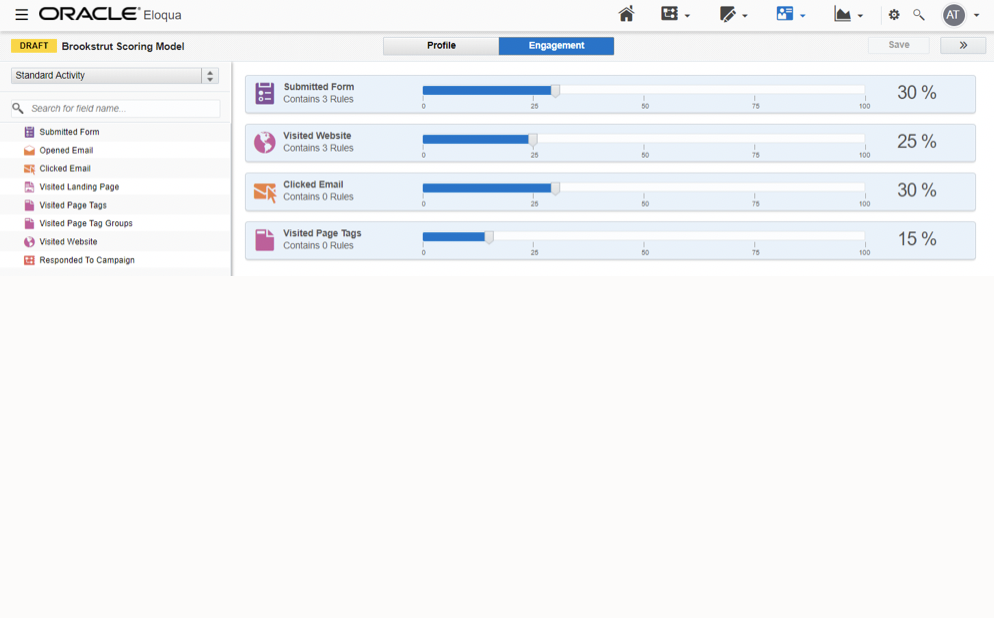
Task: Click the Submitted Form card title
Action: point(319,87)
